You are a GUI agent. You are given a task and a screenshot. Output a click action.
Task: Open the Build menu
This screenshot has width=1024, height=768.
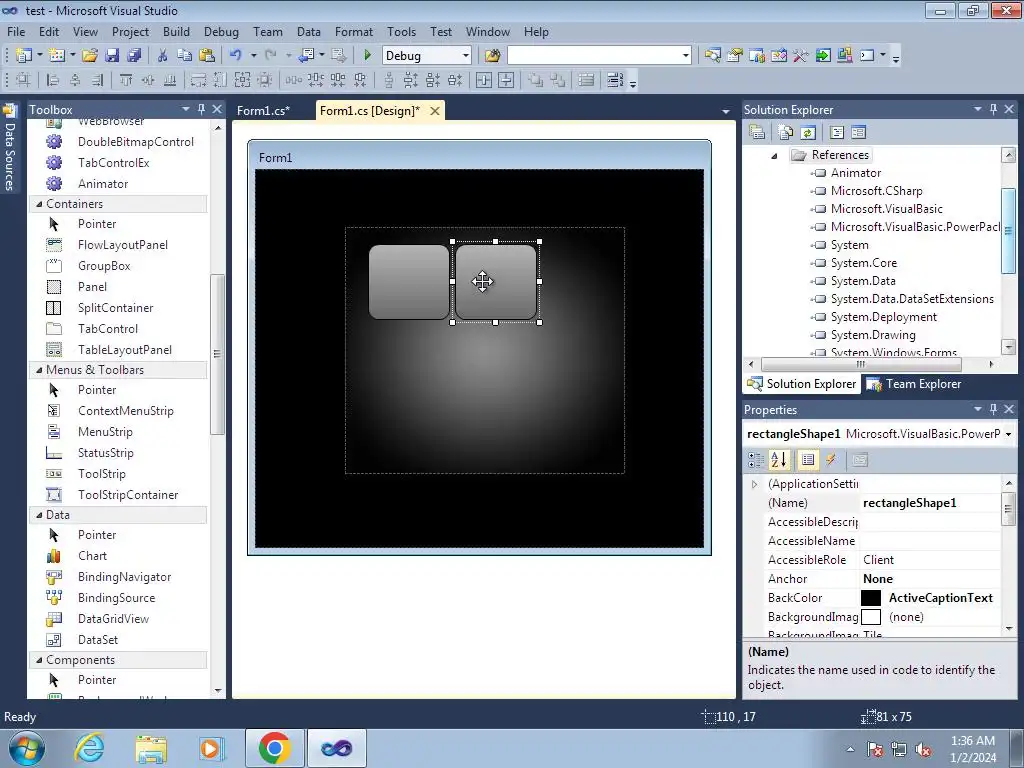176,31
